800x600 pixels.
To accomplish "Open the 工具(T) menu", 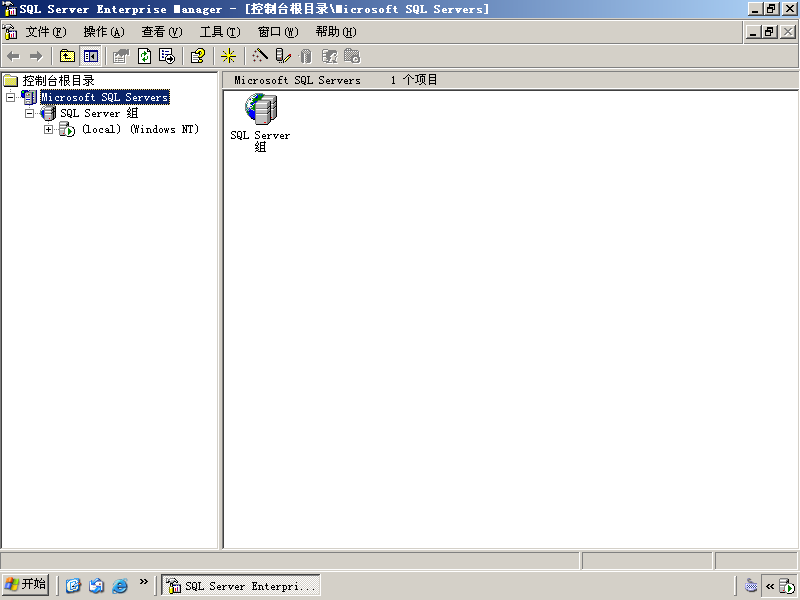I will click(220, 32).
